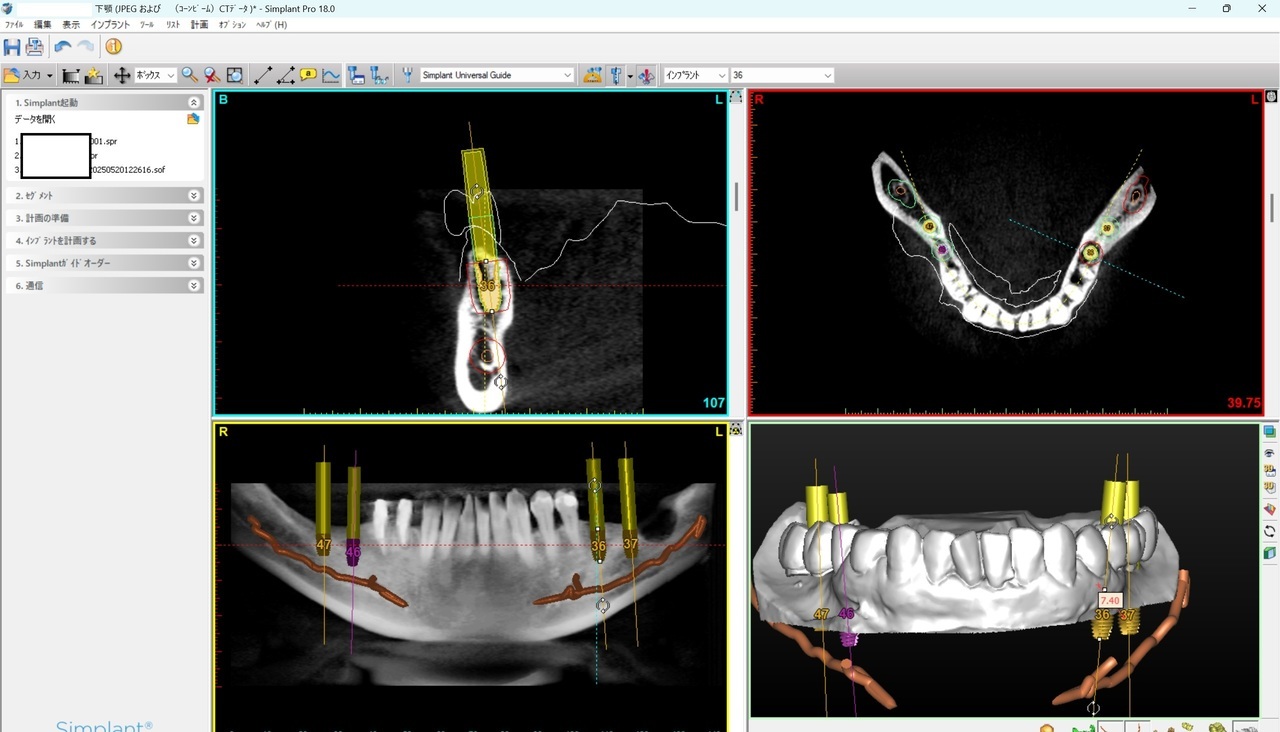Click the upper 3D label icon
The height and width of the screenshot is (732, 1280).
click(1270, 470)
